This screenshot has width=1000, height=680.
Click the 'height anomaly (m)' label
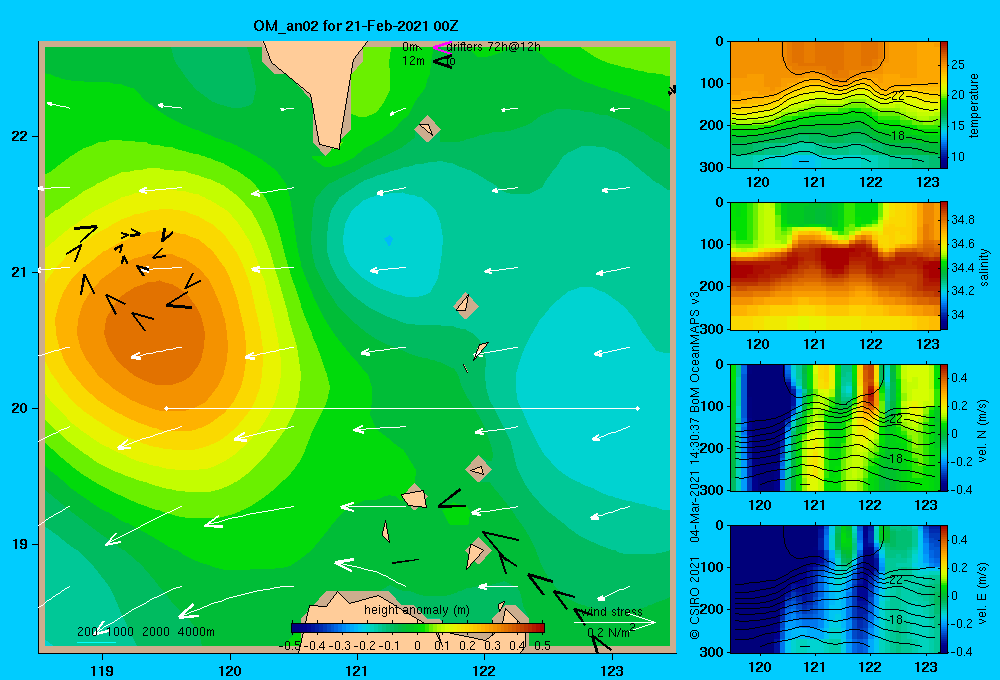(x=417, y=610)
